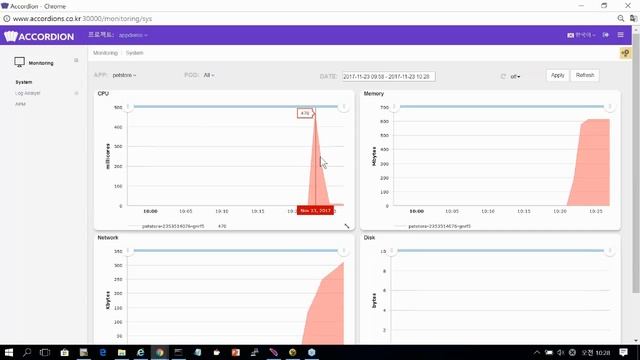
Task: Click the Memory panel title
Action: 374,94
